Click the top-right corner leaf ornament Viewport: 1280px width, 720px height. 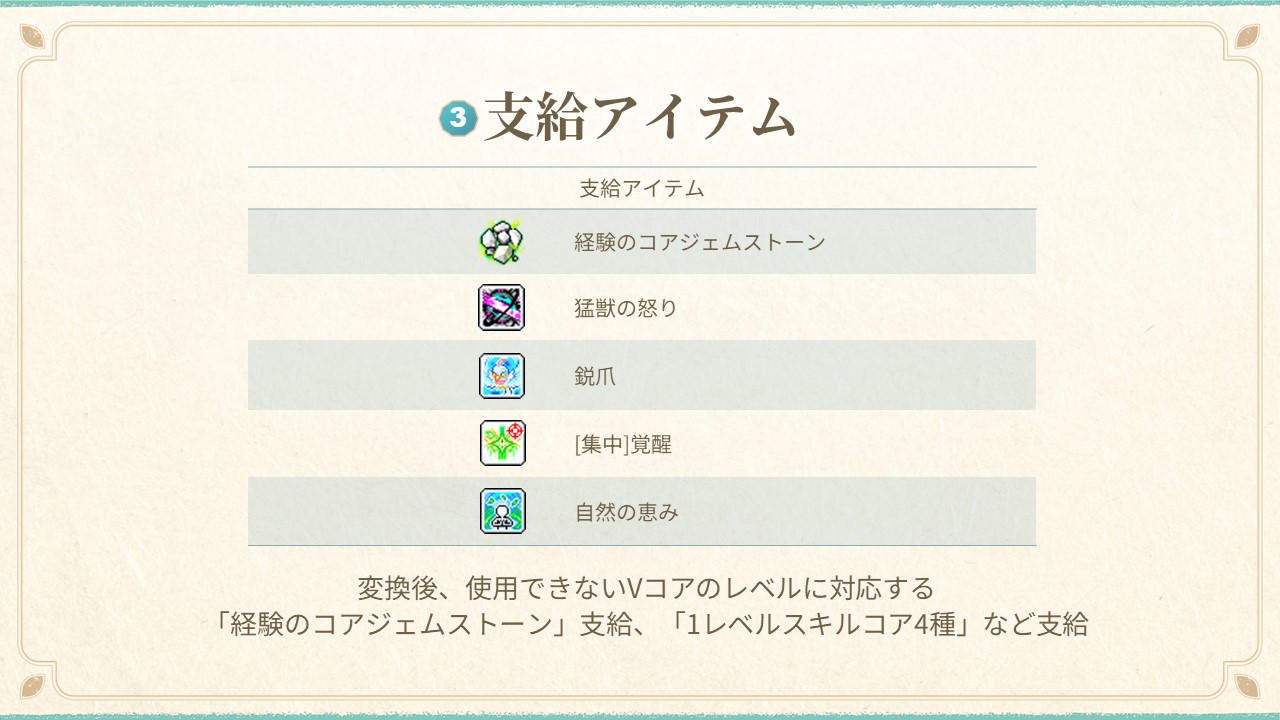click(x=1247, y=37)
